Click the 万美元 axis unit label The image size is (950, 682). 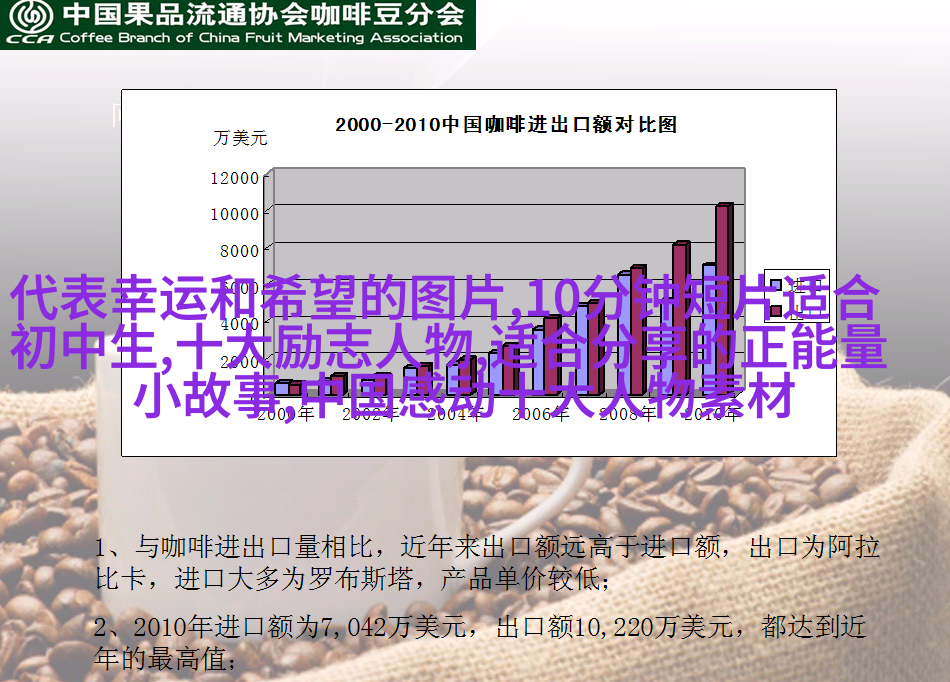240,139
